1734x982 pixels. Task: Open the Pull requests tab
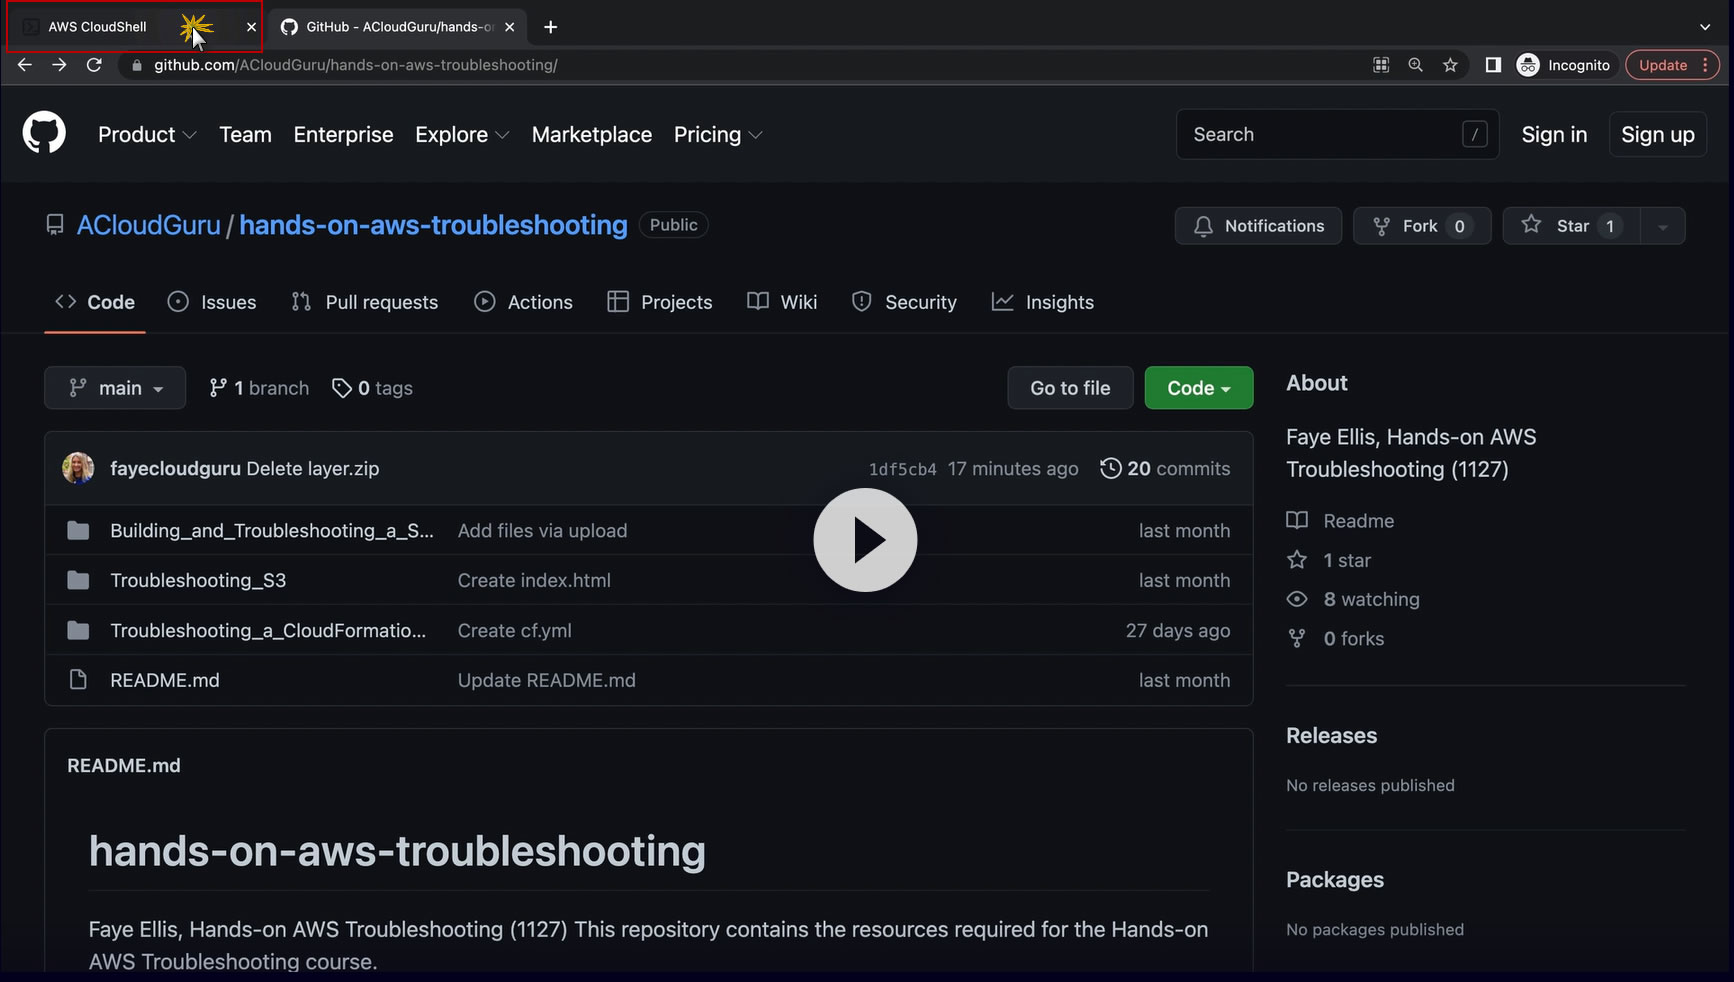point(365,302)
